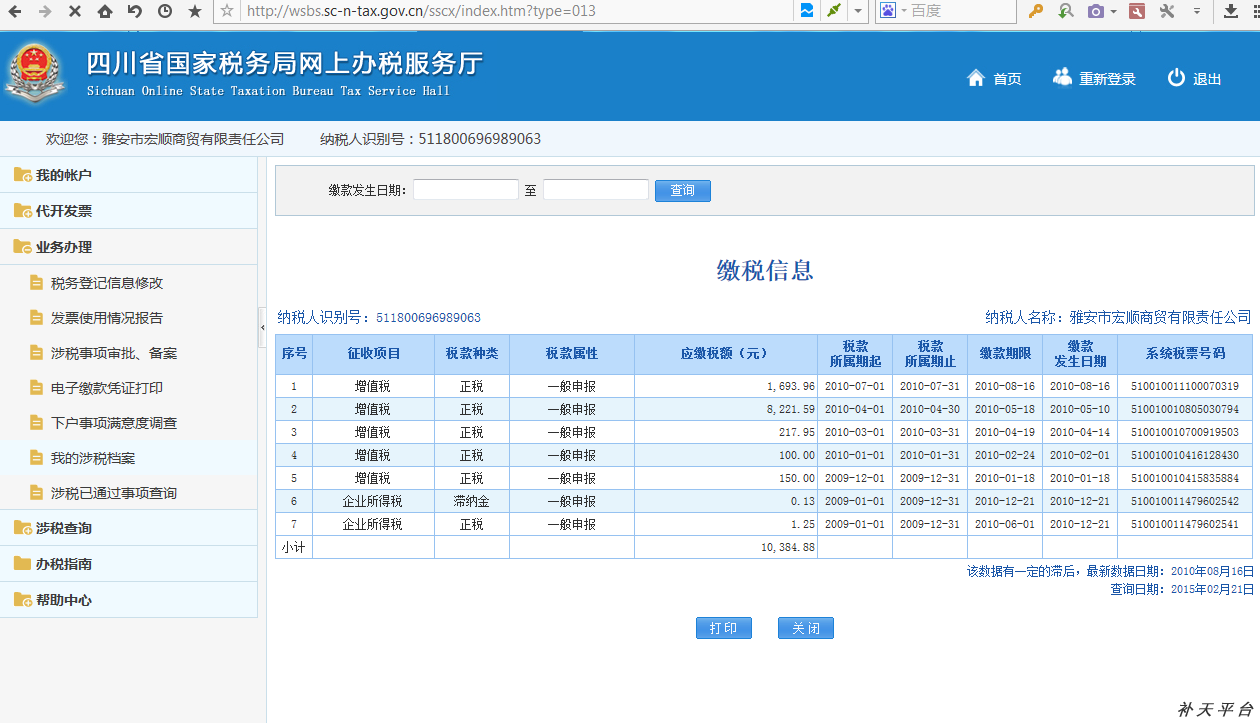Click 征收项目 column header
Image resolution: width=1260 pixels, height=723 pixels.
[x=373, y=354]
